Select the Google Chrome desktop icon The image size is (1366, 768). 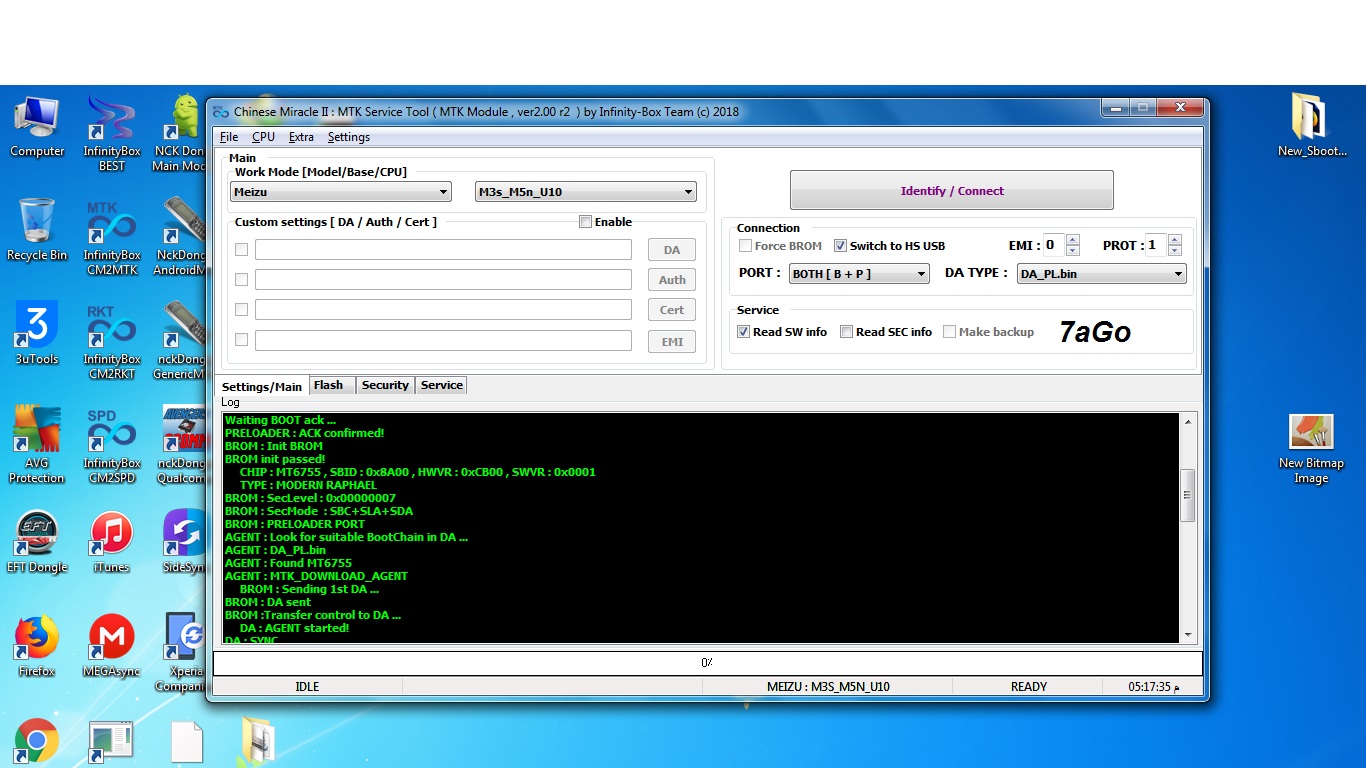(37, 741)
